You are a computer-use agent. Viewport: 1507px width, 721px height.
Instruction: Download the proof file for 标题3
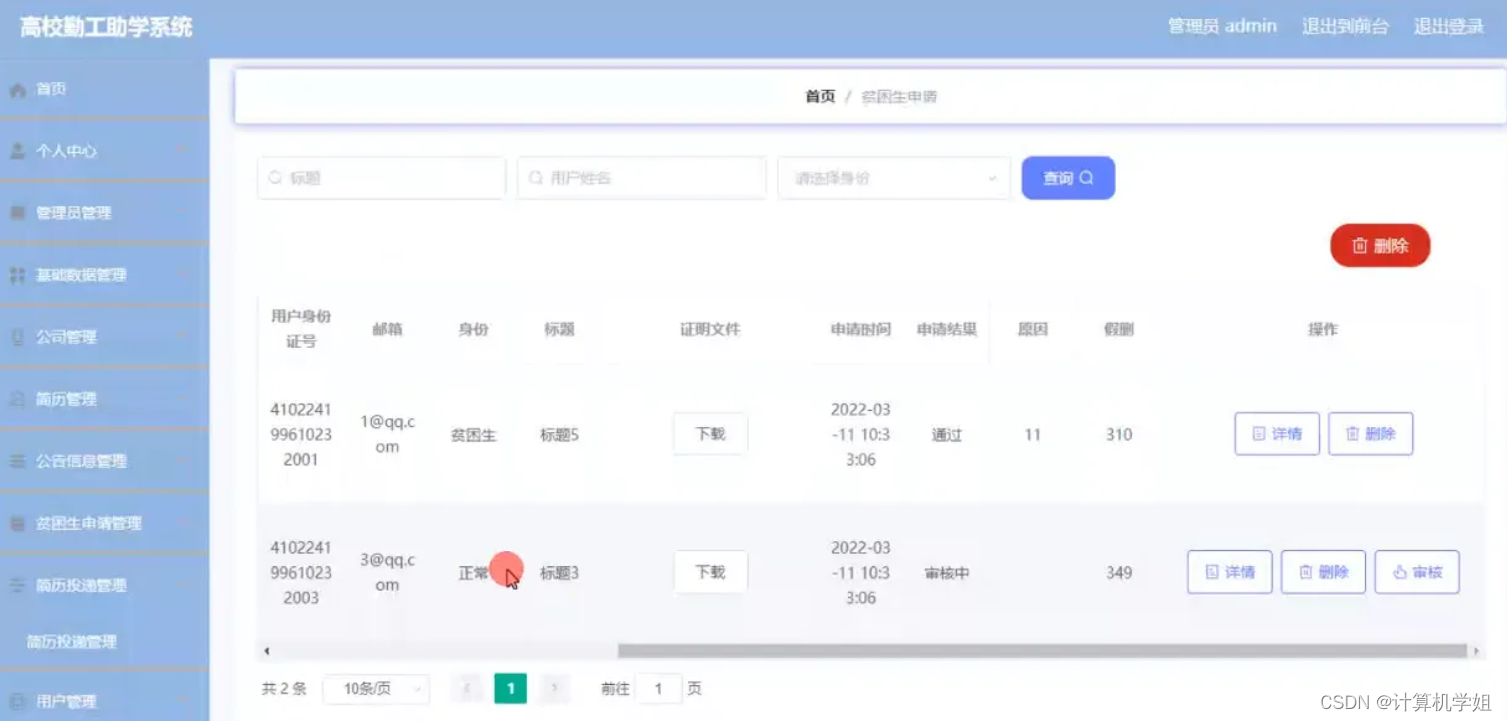click(x=710, y=572)
